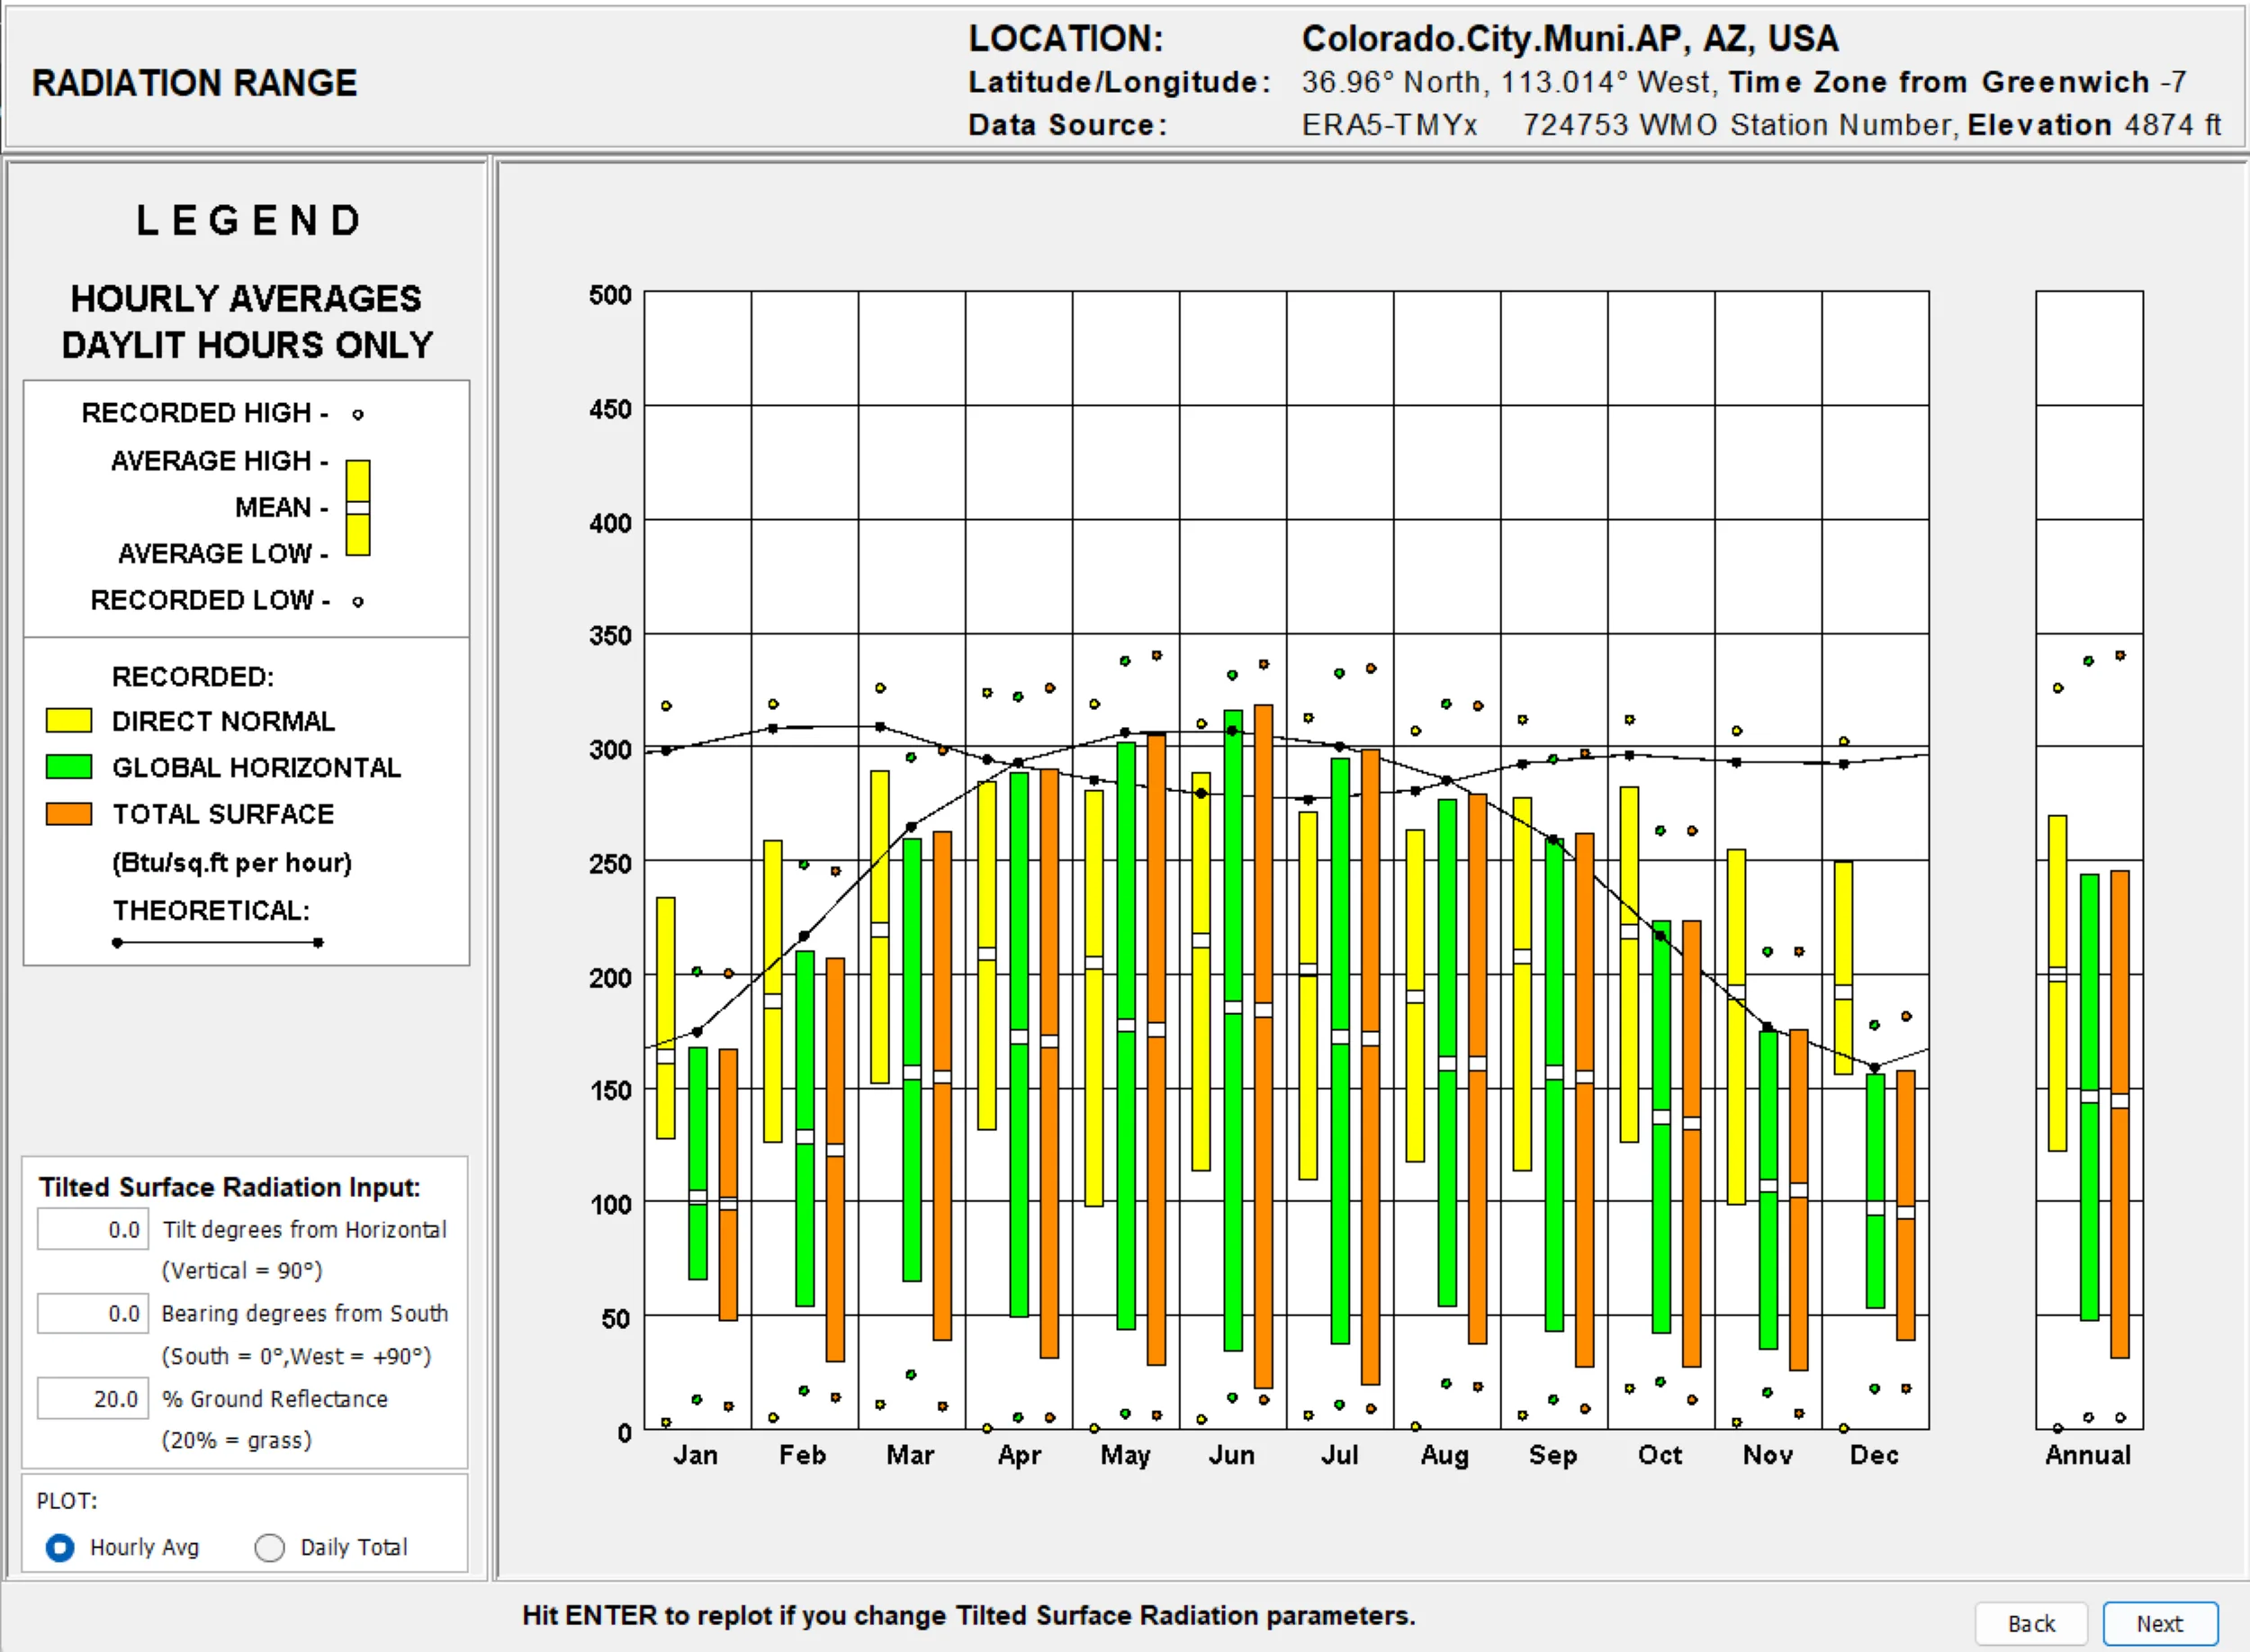Click the October yellow Direct Normal bar
Viewport: 2250px width, 1652px height.
coord(1629,964)
